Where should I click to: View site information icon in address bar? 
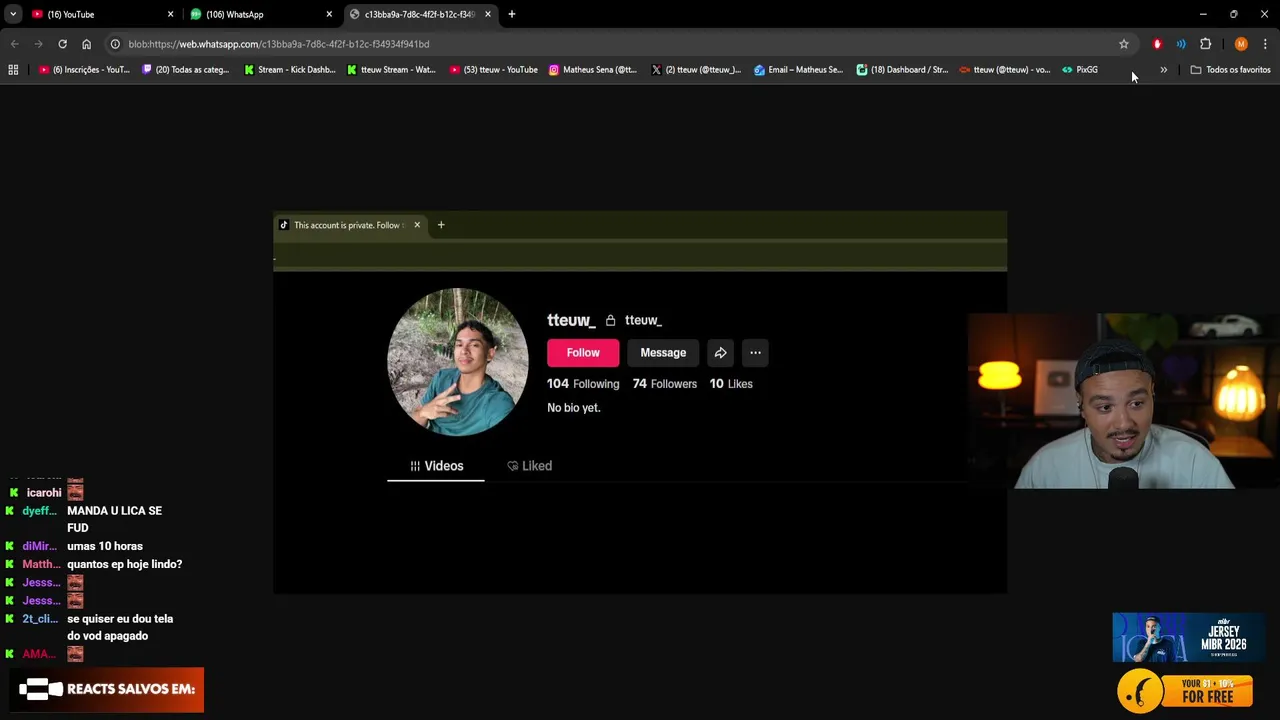pos(115,44)
